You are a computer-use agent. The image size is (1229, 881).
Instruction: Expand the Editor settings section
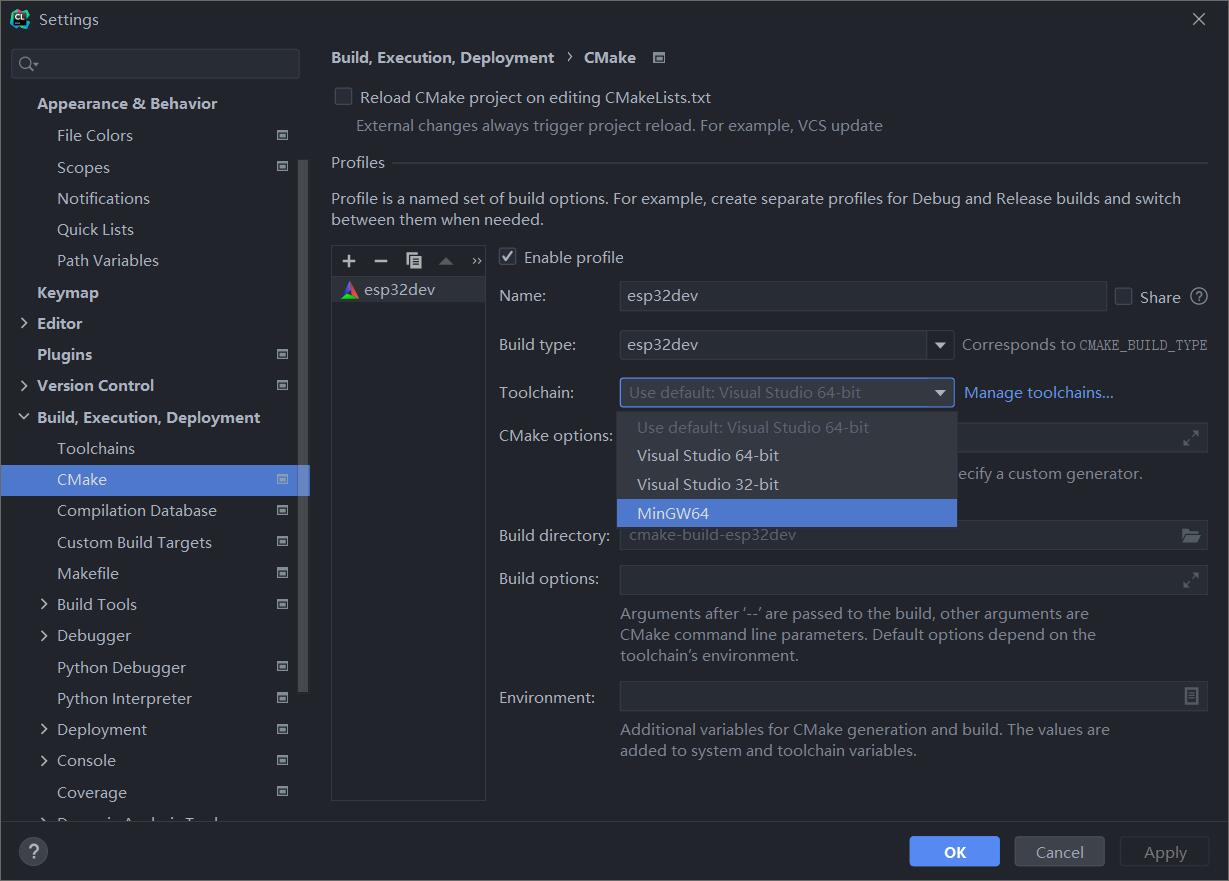tap(24, 323)
